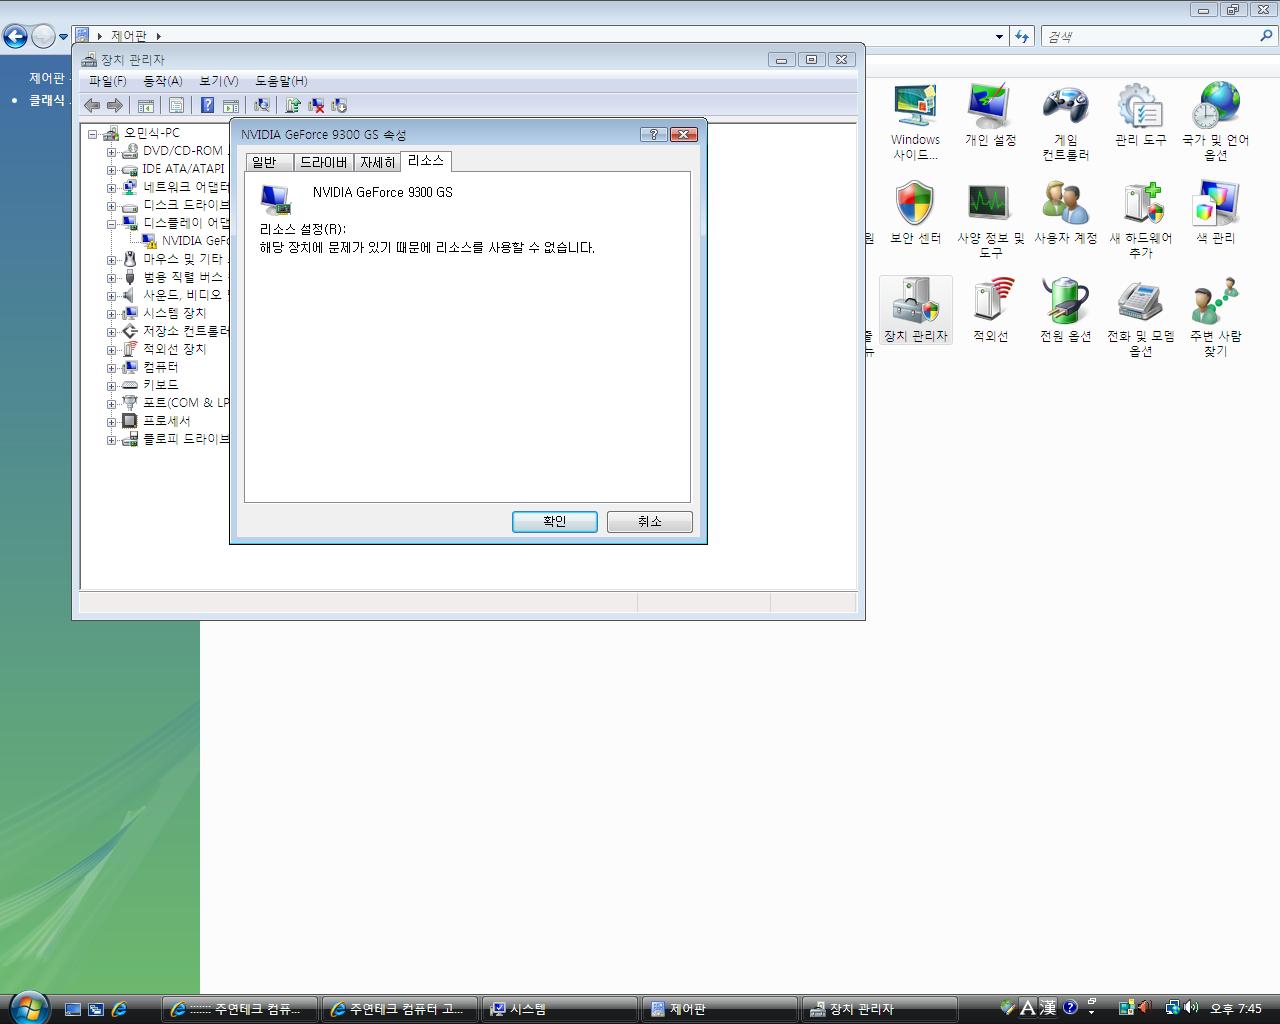The height and width of the screenshot is (1024, 1280).
Task: Expand the 키보드 (Keyboard) tree node
Action: click(x=112, y=385)
